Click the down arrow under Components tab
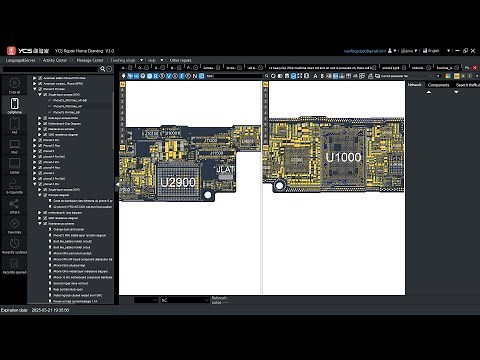This screenshot has height=360, width=480. (456, 92)
